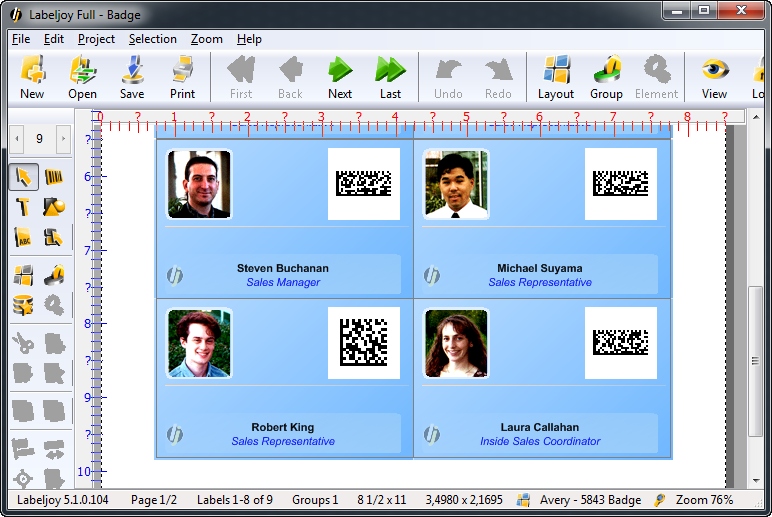
Task: Open the Edit menu
Action: [x=54, y=39]
